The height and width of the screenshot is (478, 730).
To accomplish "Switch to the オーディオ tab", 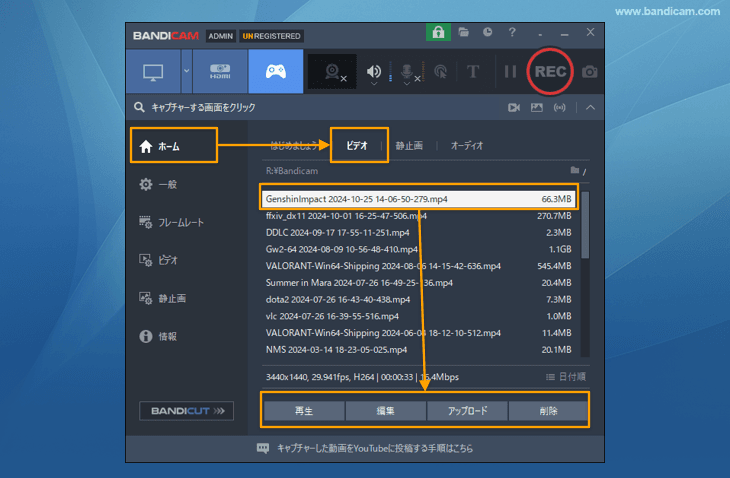I will (467, 146).
